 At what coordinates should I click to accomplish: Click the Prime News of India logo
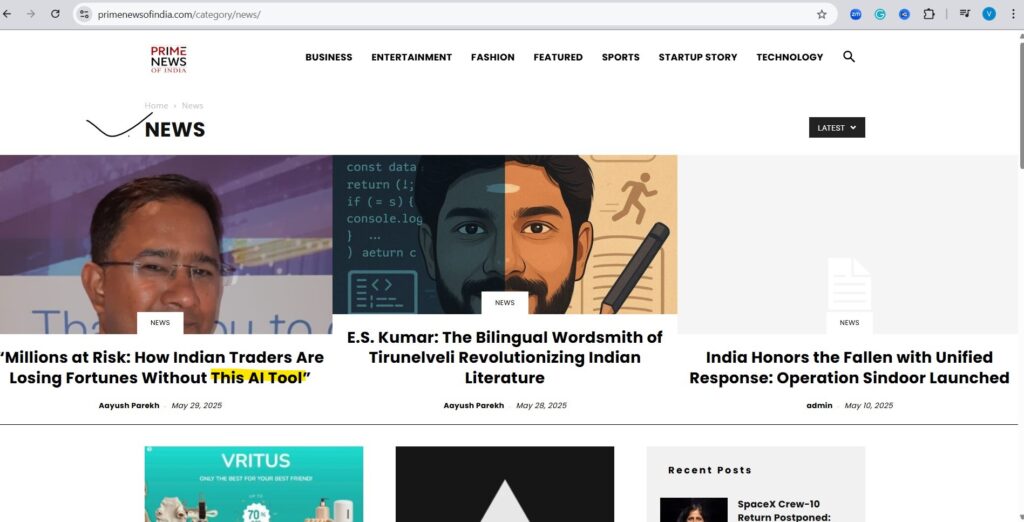click(x=168, y=59)
